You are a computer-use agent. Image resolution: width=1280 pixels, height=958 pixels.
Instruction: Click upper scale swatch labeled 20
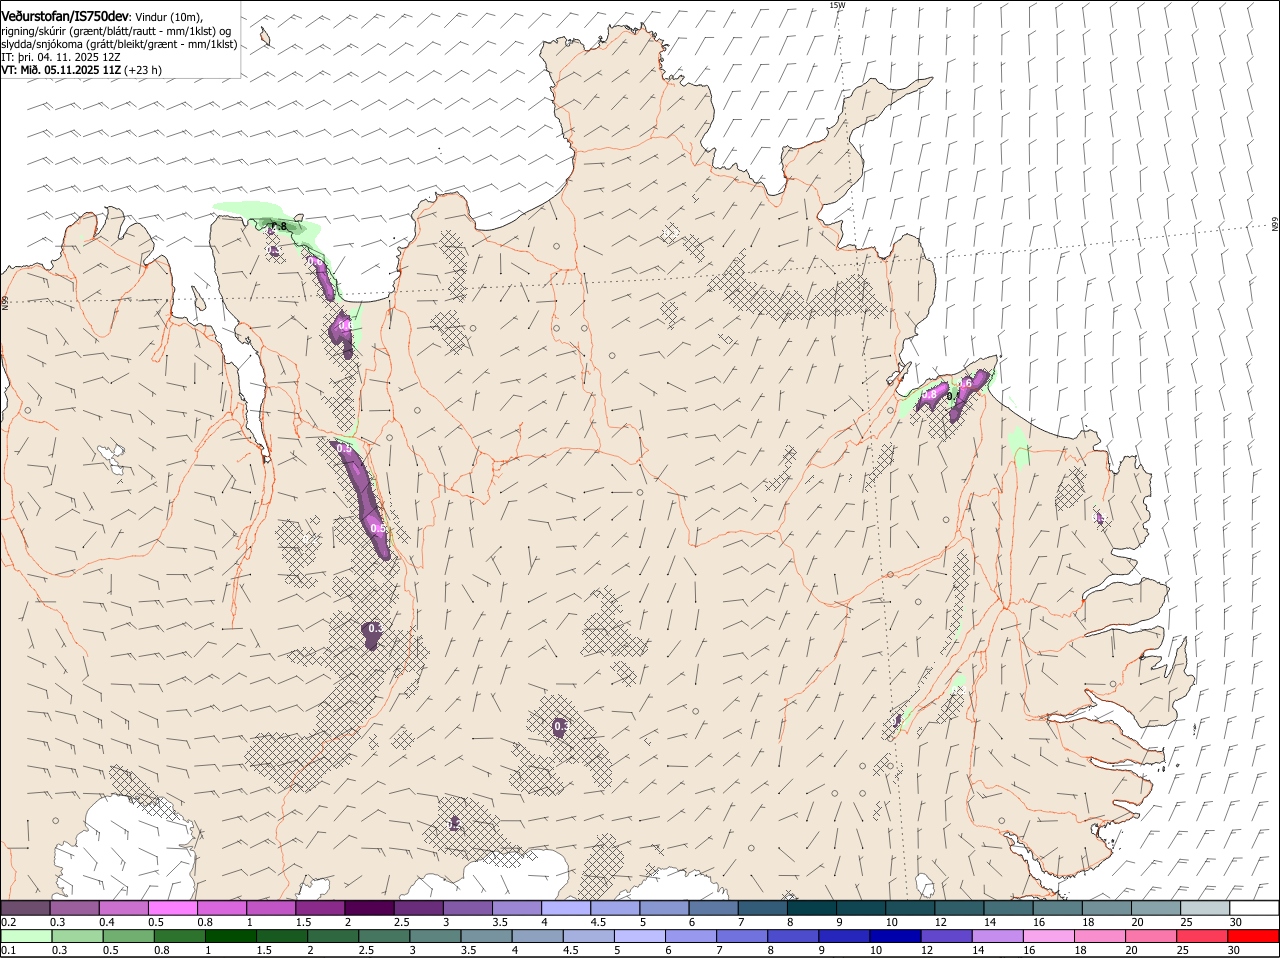1155,907
